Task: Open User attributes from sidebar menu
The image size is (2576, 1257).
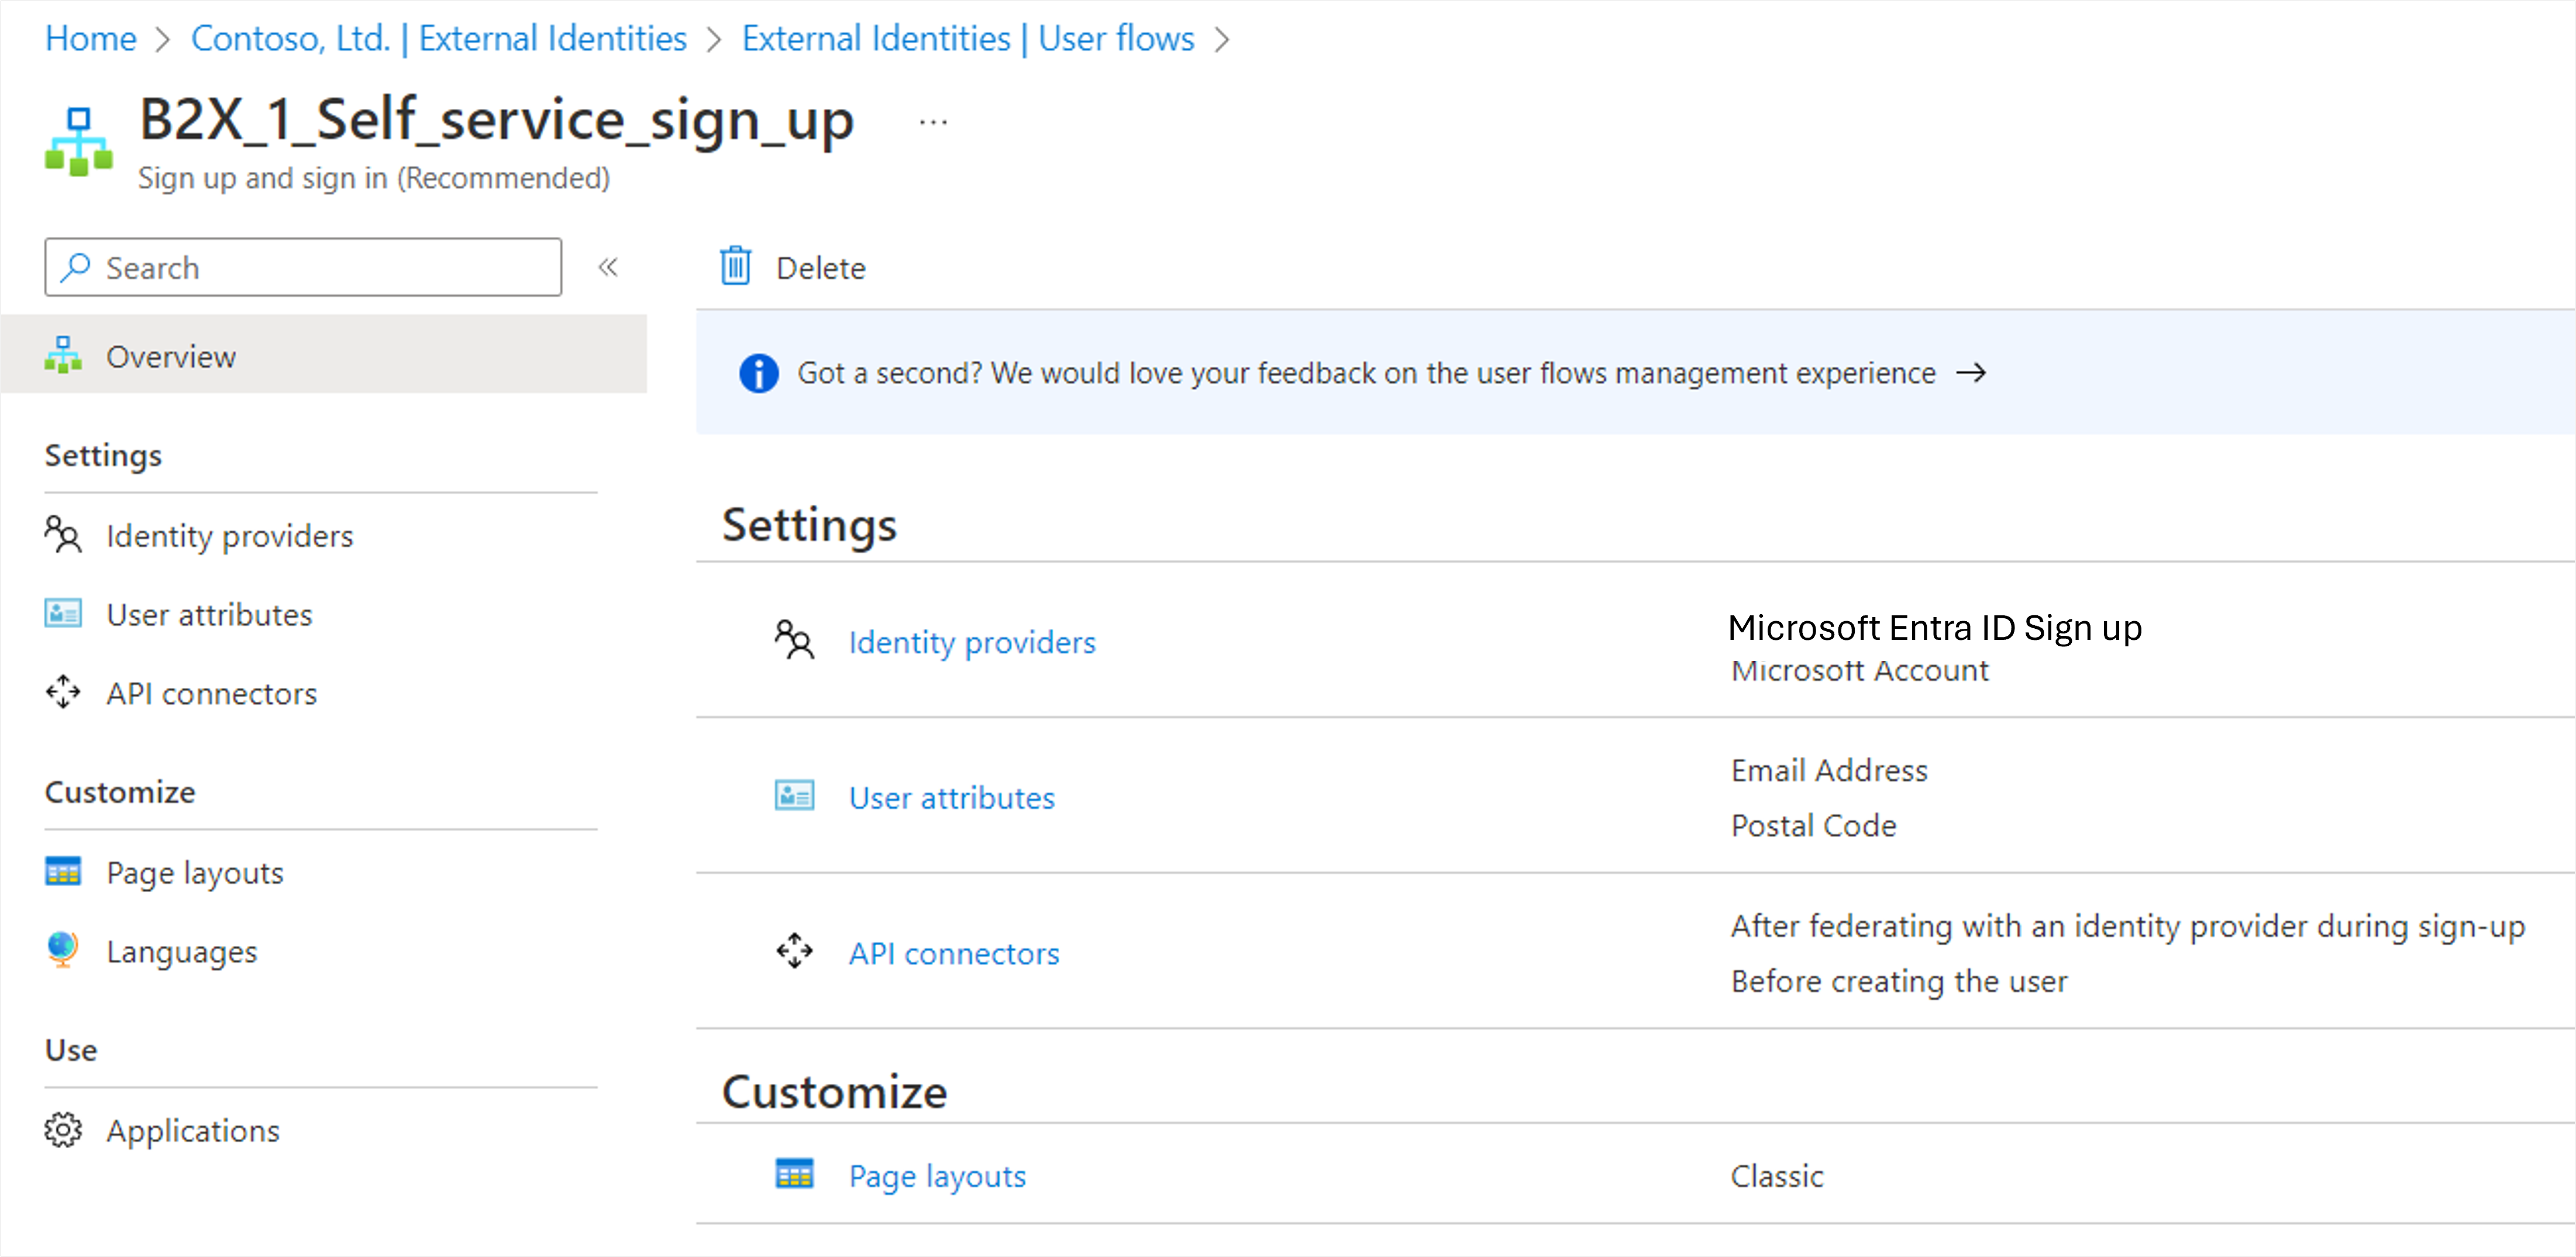Action: [209, 614]
